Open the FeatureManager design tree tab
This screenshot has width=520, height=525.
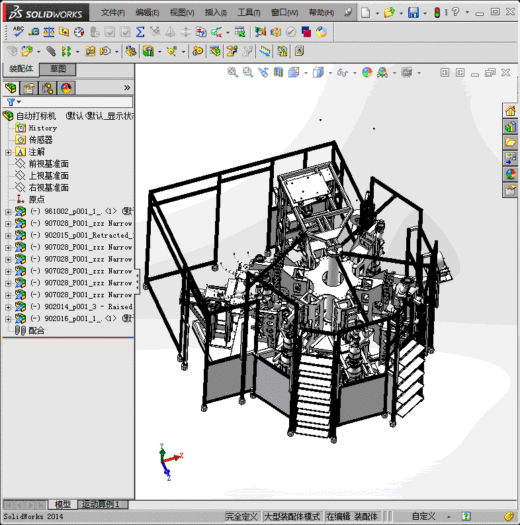(11, 88)
